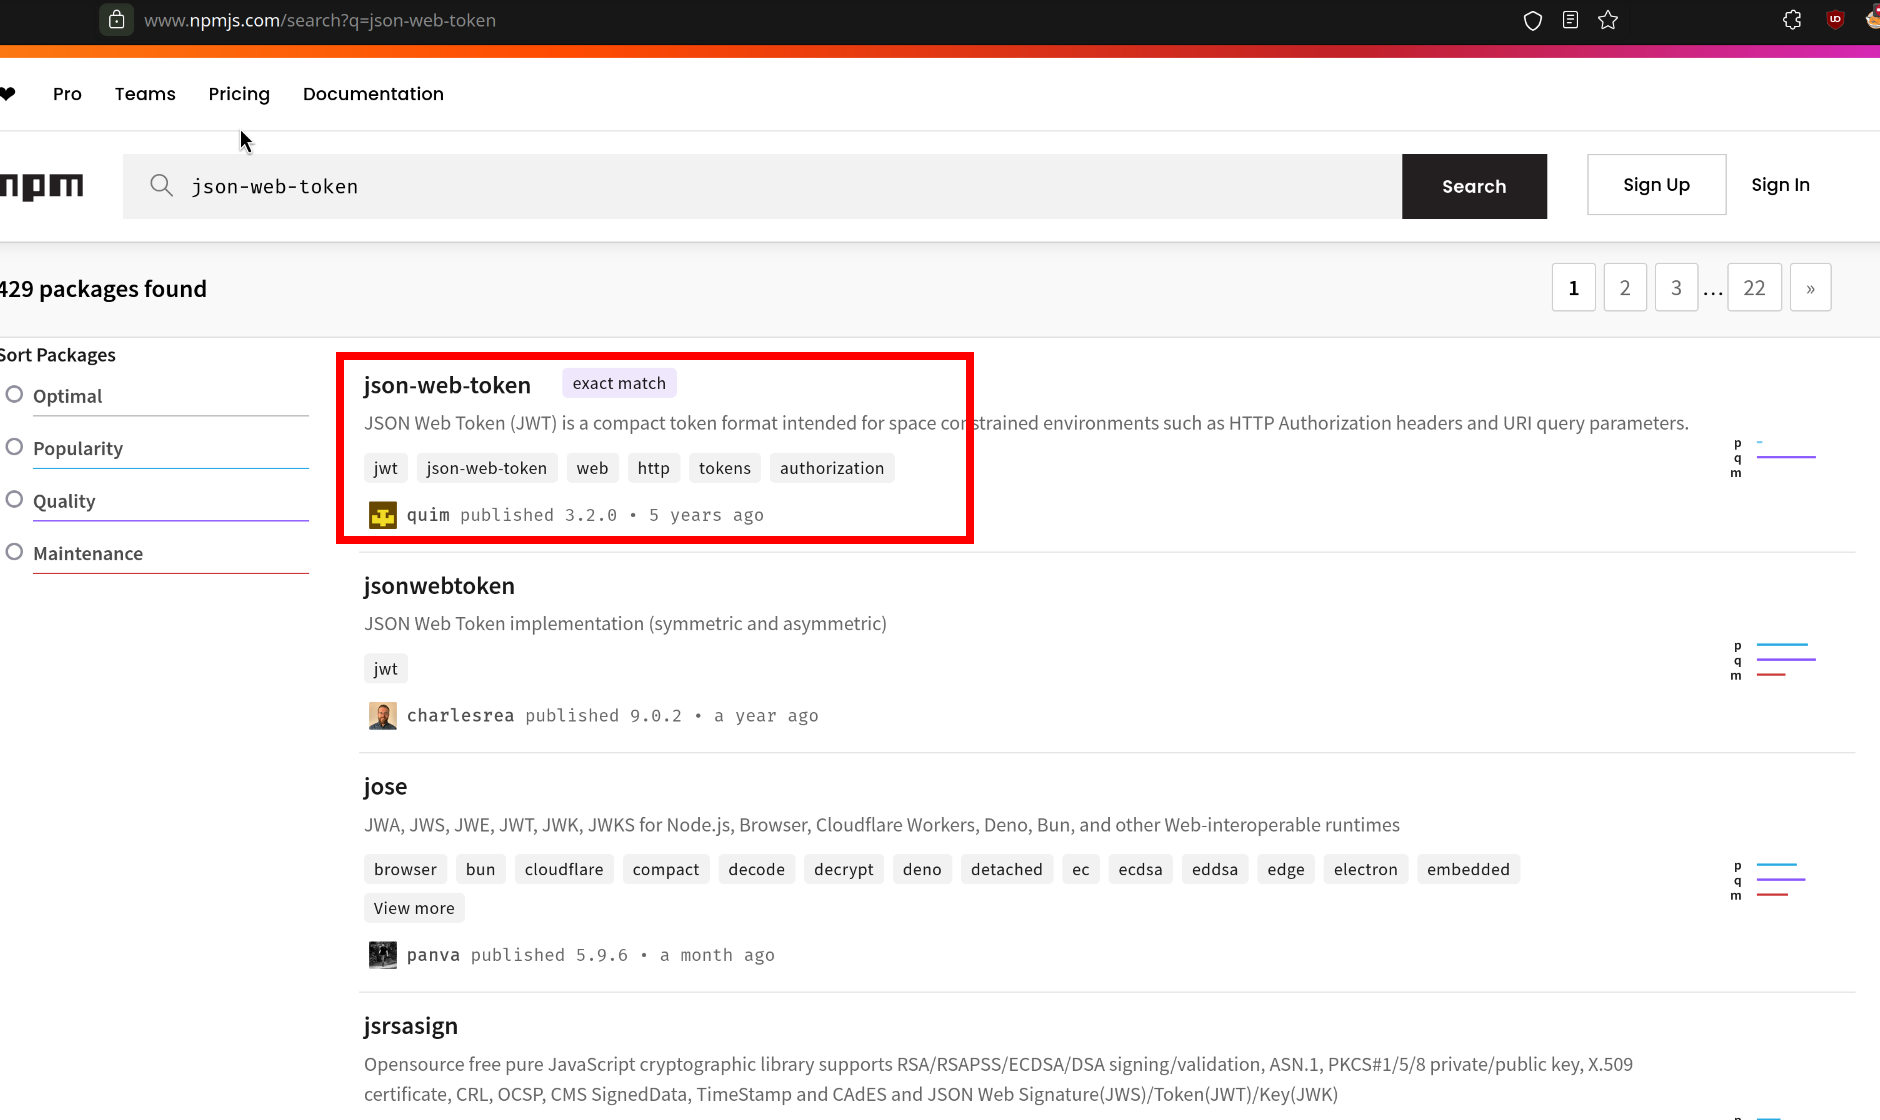Click the detached keyword tag
This screenshot has width=1880, height=1120.
coord(1006,869)
